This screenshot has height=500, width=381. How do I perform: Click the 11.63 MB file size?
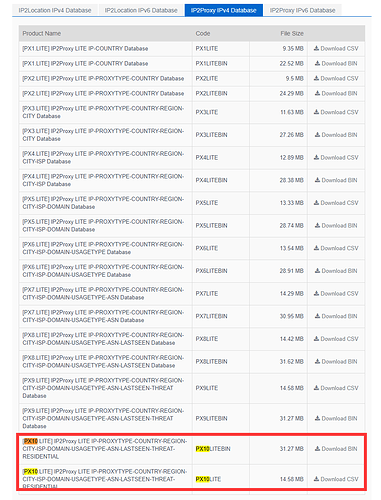292,112
